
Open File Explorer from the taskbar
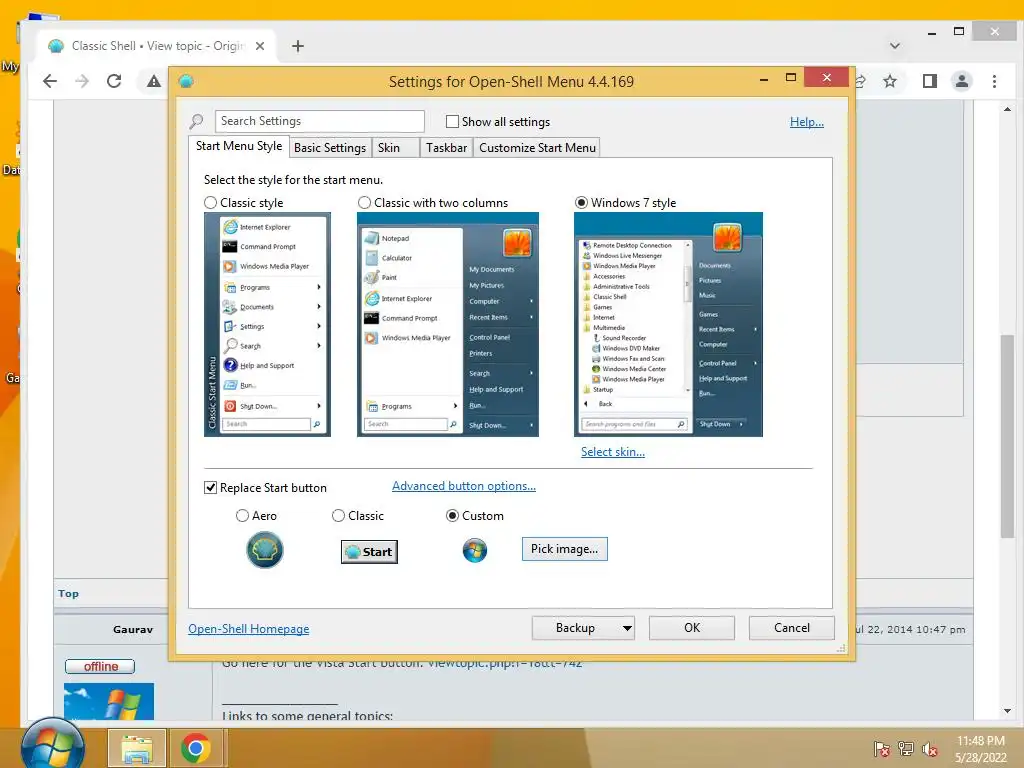136,748
